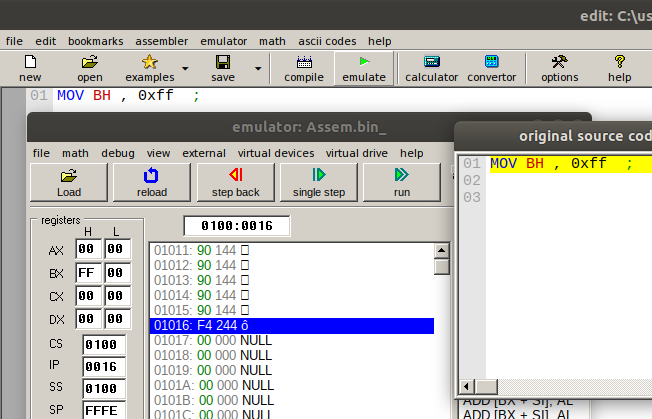Click the Load button in emulator
Image resolution: width=652 pixels, height=419 pixels.
click(x=69, y=183)
